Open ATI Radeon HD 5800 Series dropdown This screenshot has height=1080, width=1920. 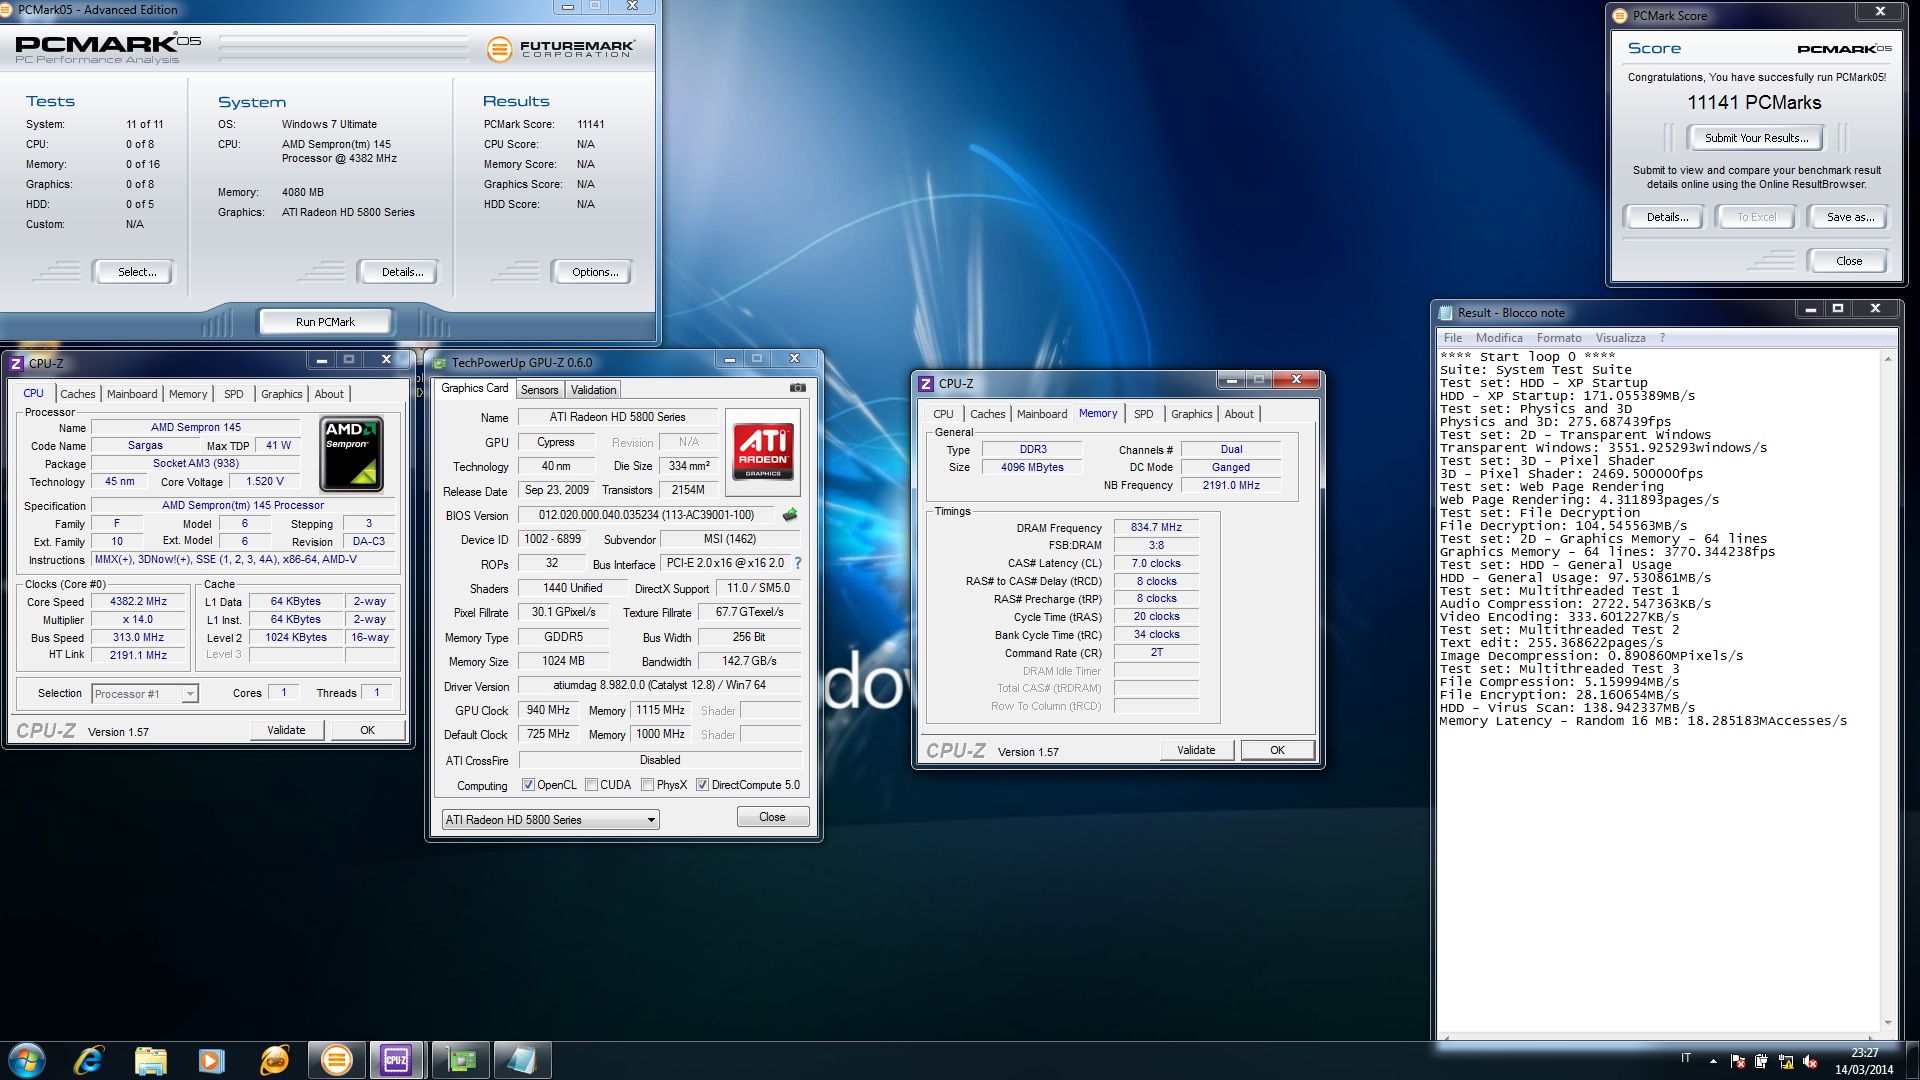coord(550,820)
